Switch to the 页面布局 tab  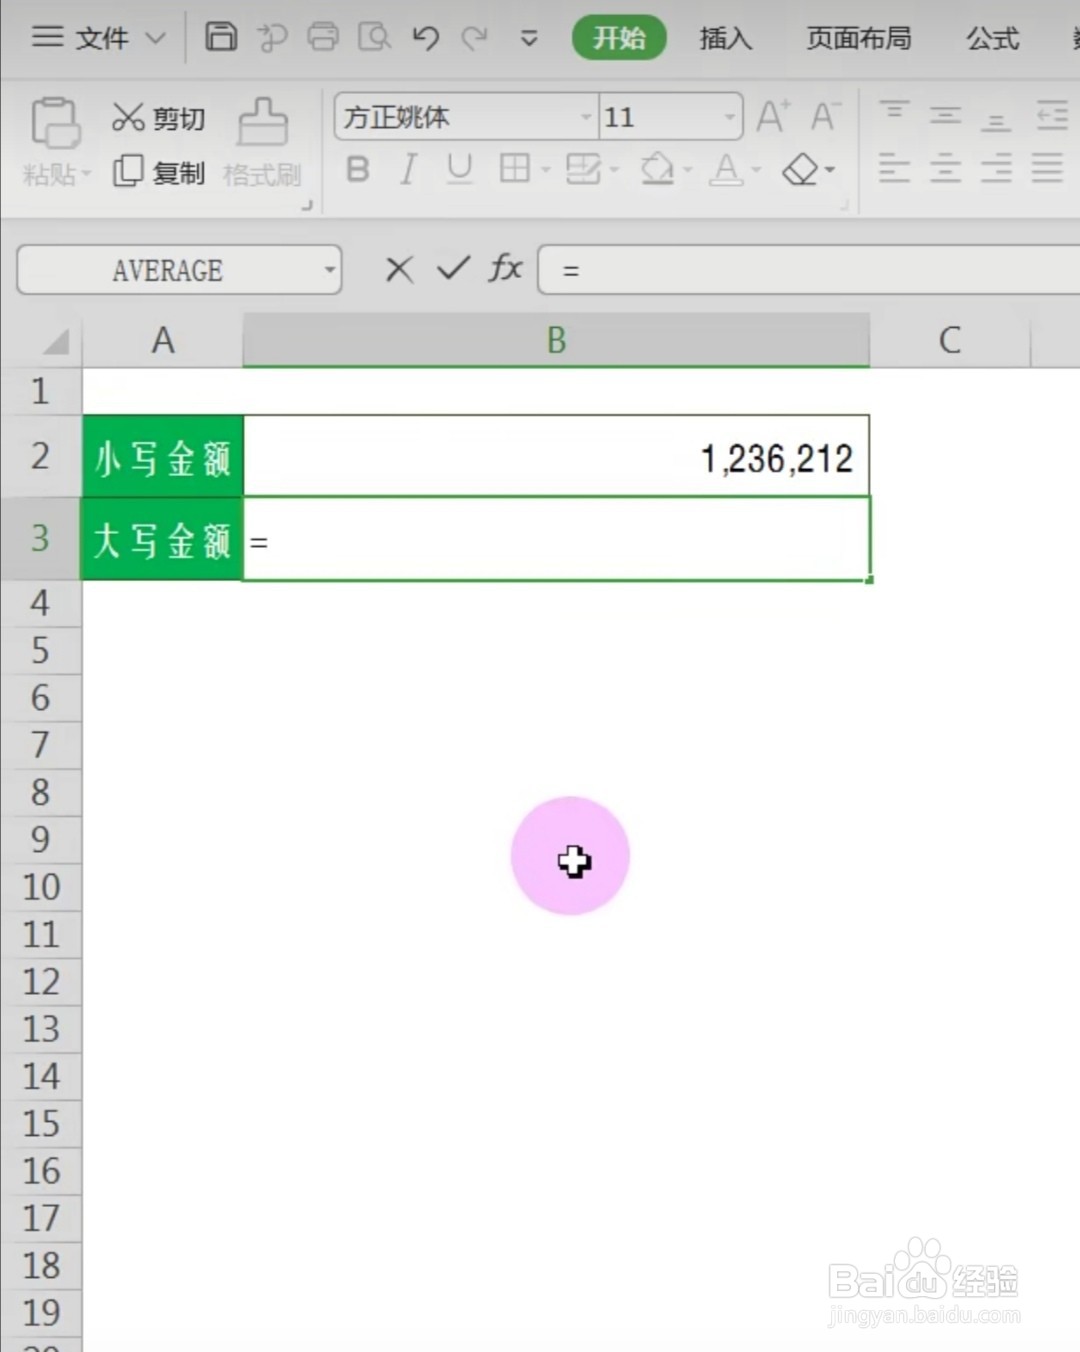859,38
